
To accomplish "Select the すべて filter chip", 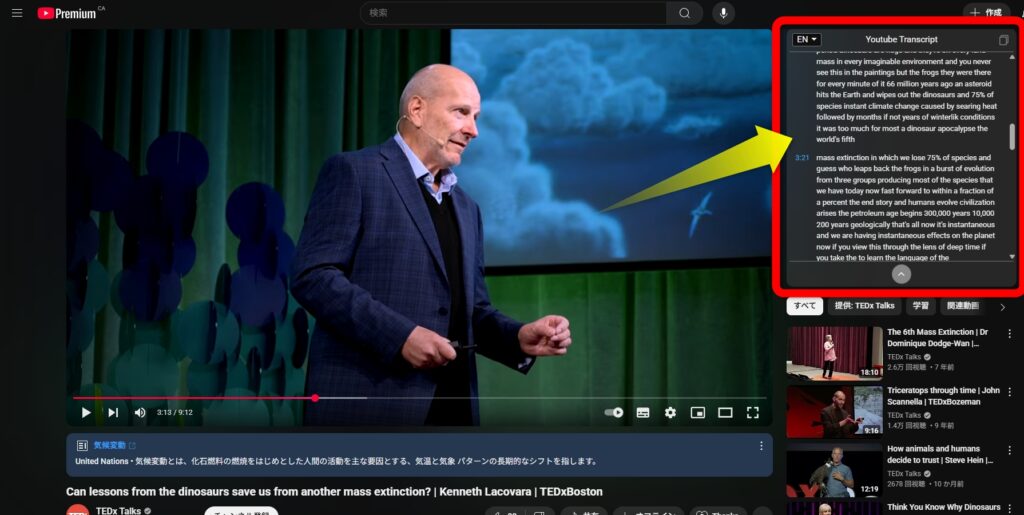I will (805, 305).
